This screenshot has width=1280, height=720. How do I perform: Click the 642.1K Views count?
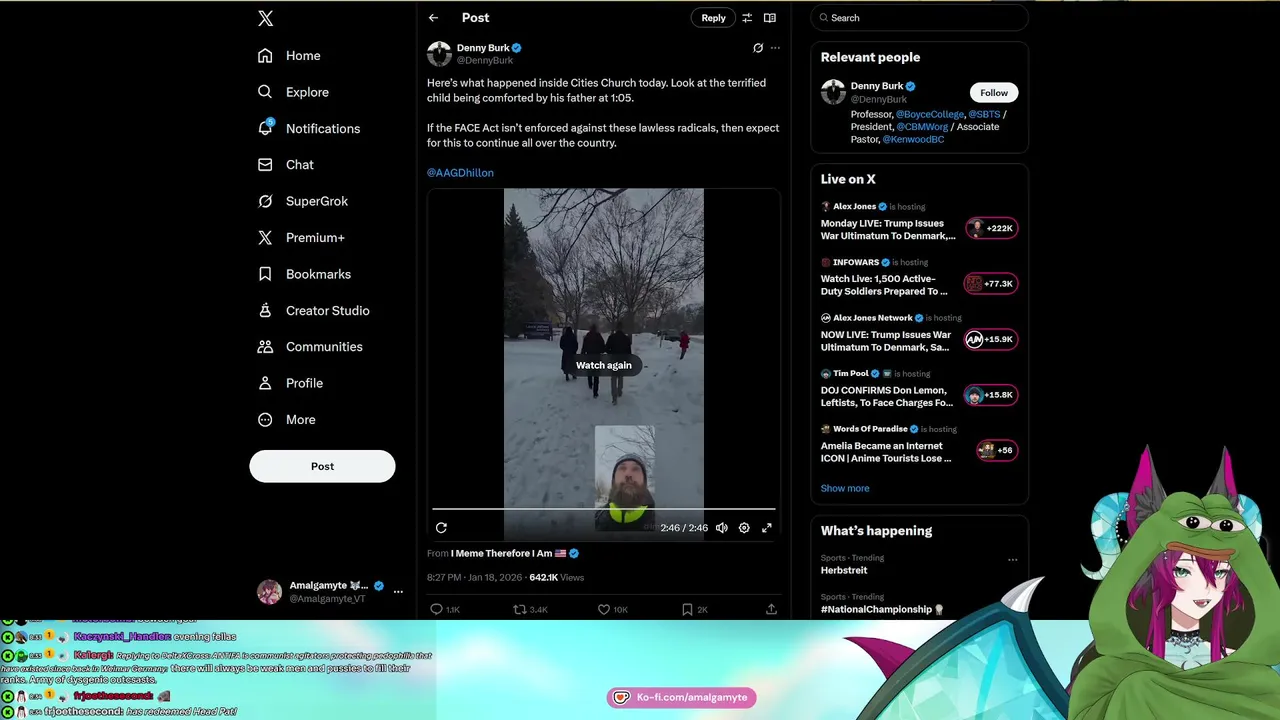pos(557,578)
